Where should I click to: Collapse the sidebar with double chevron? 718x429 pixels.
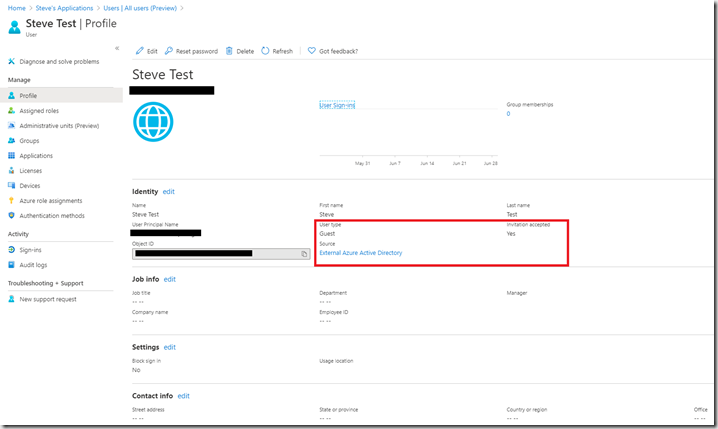(x=117, y=48)
